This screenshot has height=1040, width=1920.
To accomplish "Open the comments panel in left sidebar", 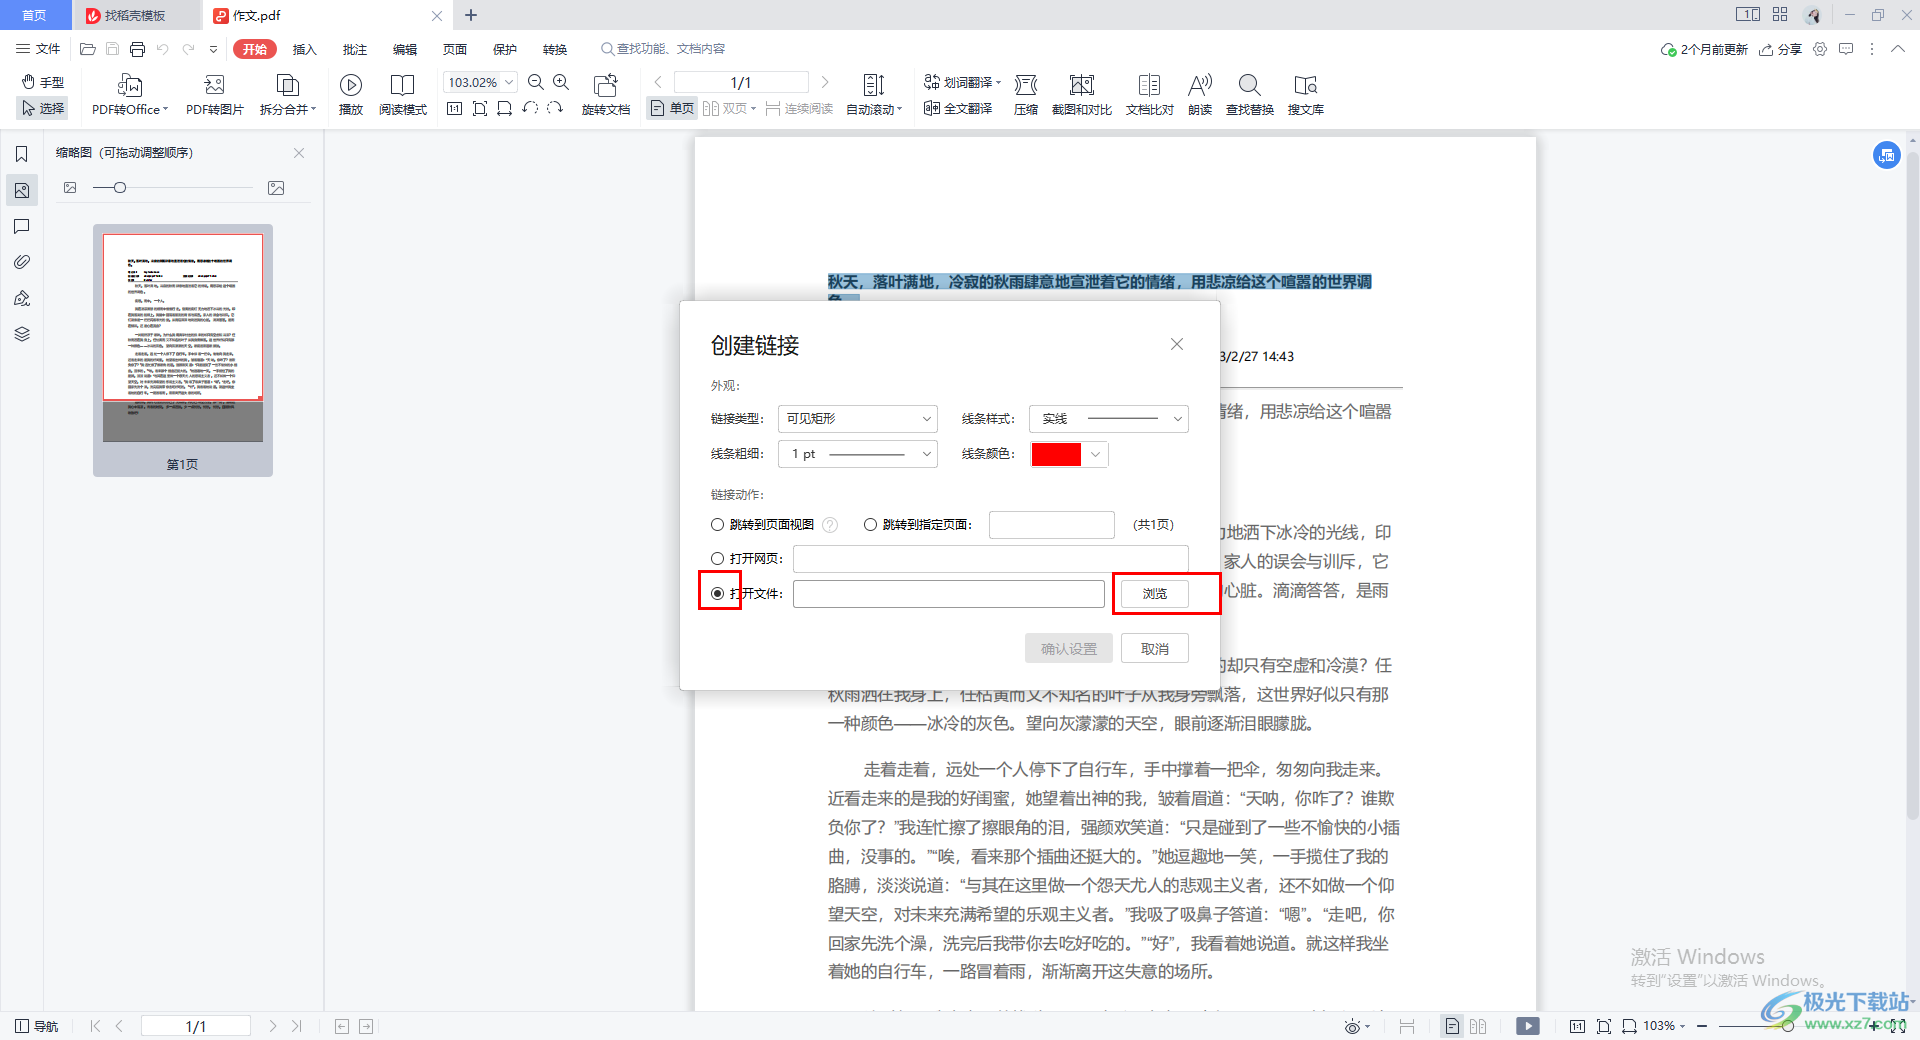I will 21,226.
